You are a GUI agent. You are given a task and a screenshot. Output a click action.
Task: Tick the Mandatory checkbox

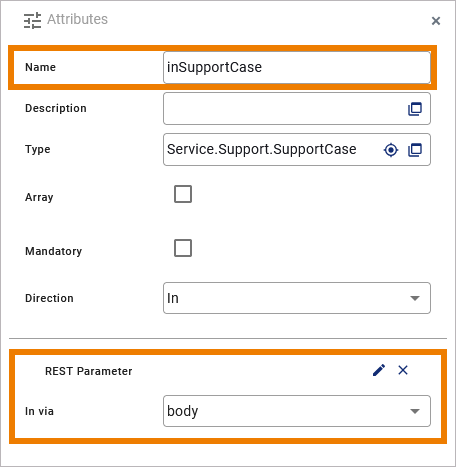tap(183, 248)
